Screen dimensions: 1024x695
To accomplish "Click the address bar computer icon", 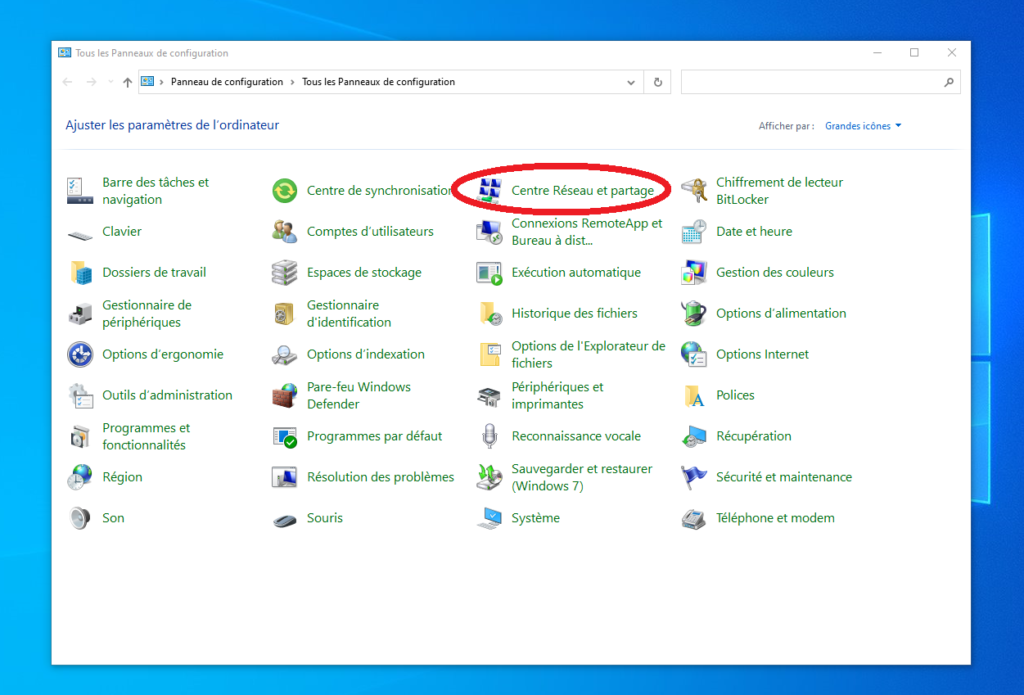I will click(x=148, y=82).
